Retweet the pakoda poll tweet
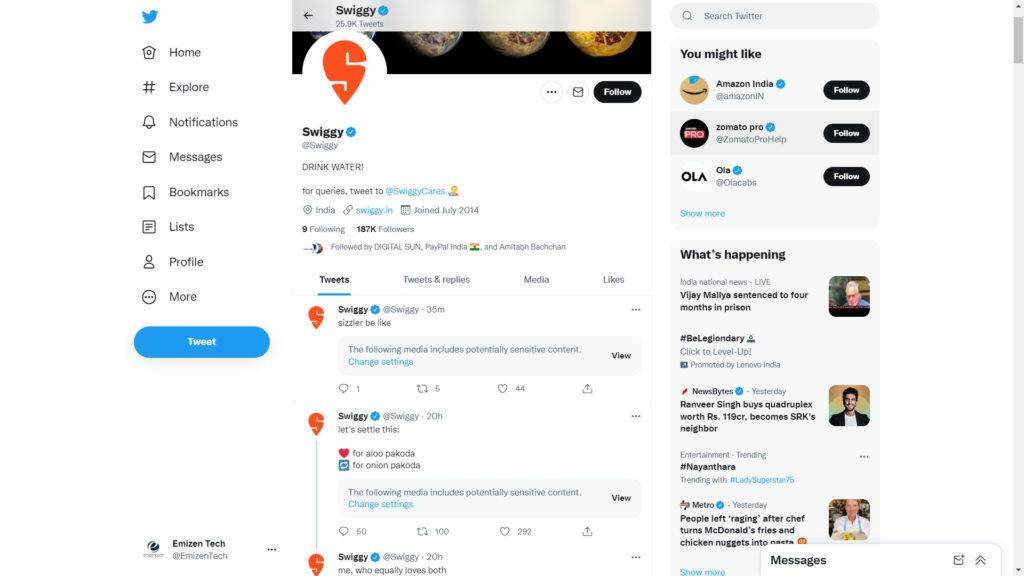 [421, 531]
